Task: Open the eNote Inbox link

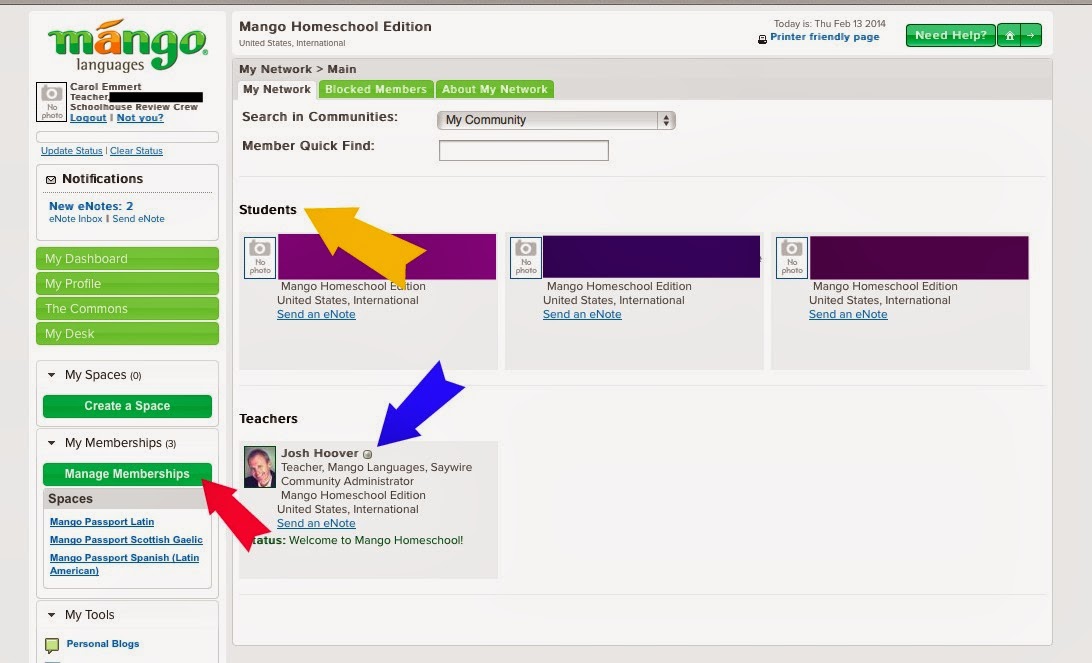Action: [75, 219]
